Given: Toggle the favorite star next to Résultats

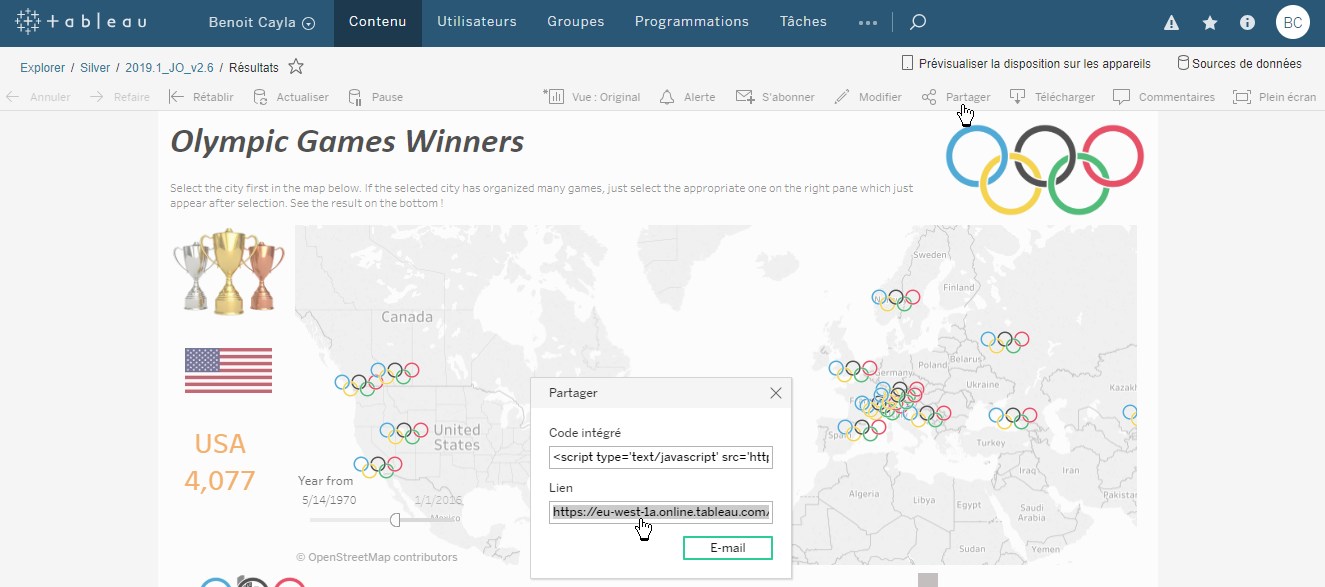Looking at the screenshot, I should (x=296, y=67).
